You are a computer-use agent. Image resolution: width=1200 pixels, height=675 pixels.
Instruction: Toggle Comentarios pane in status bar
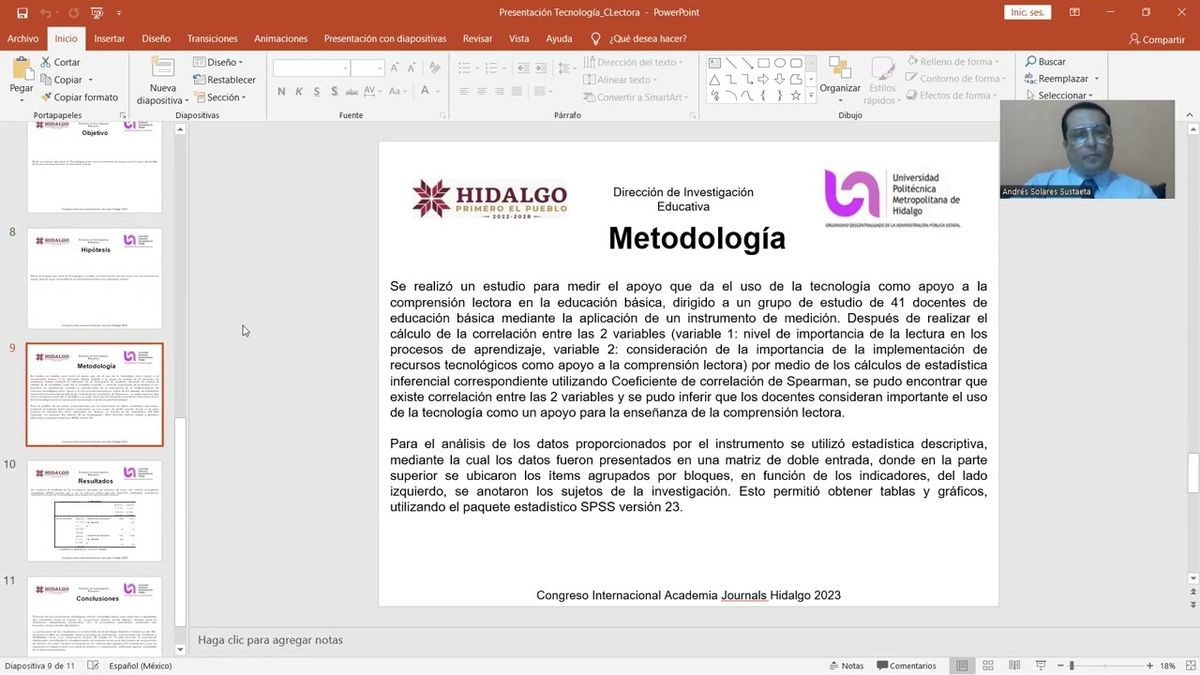pyautogui.click(x=906, y=666)
